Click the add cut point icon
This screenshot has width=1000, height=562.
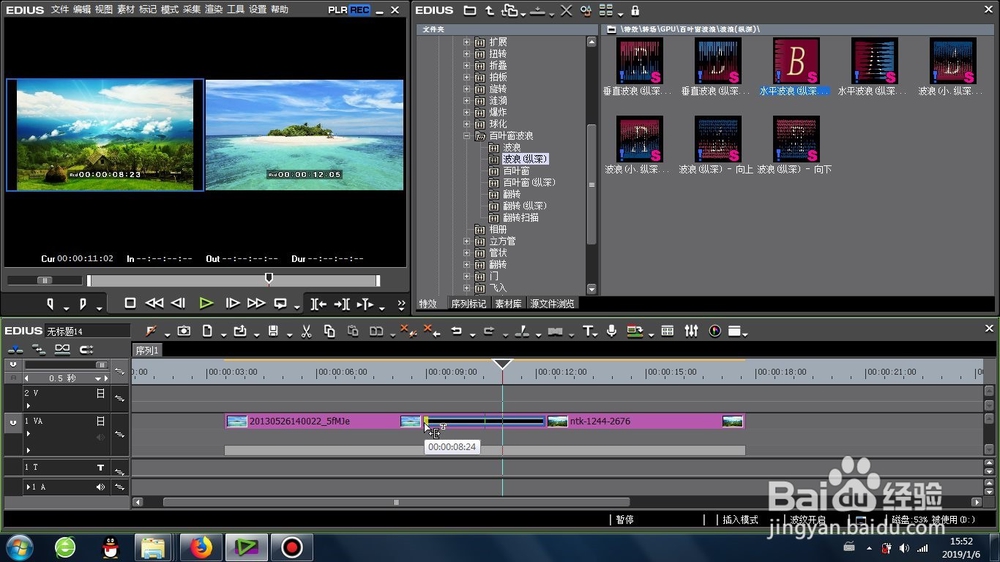522,331
